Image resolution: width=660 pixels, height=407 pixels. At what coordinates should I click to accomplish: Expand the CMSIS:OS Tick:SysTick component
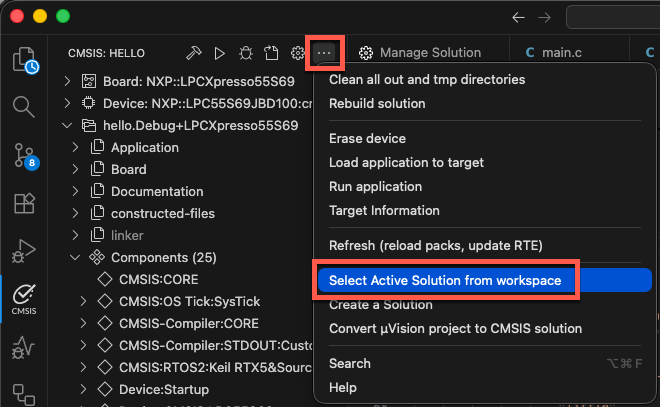click(84, 301)
